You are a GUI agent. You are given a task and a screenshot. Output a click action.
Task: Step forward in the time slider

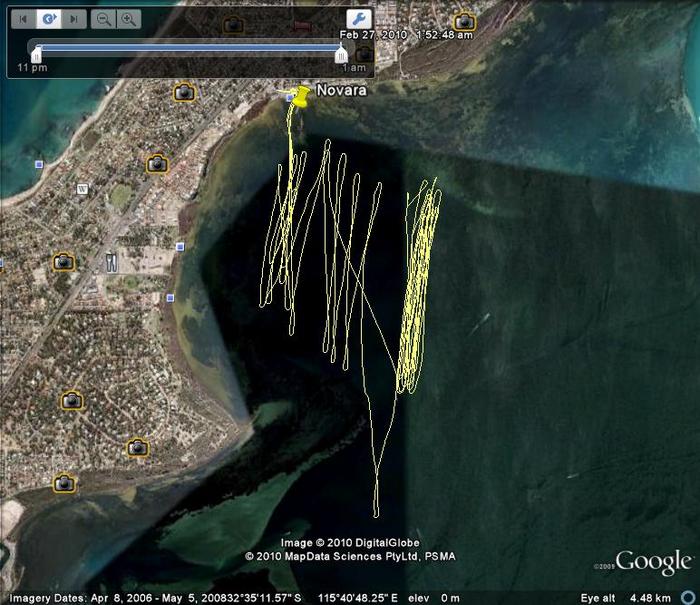[73, 19]
